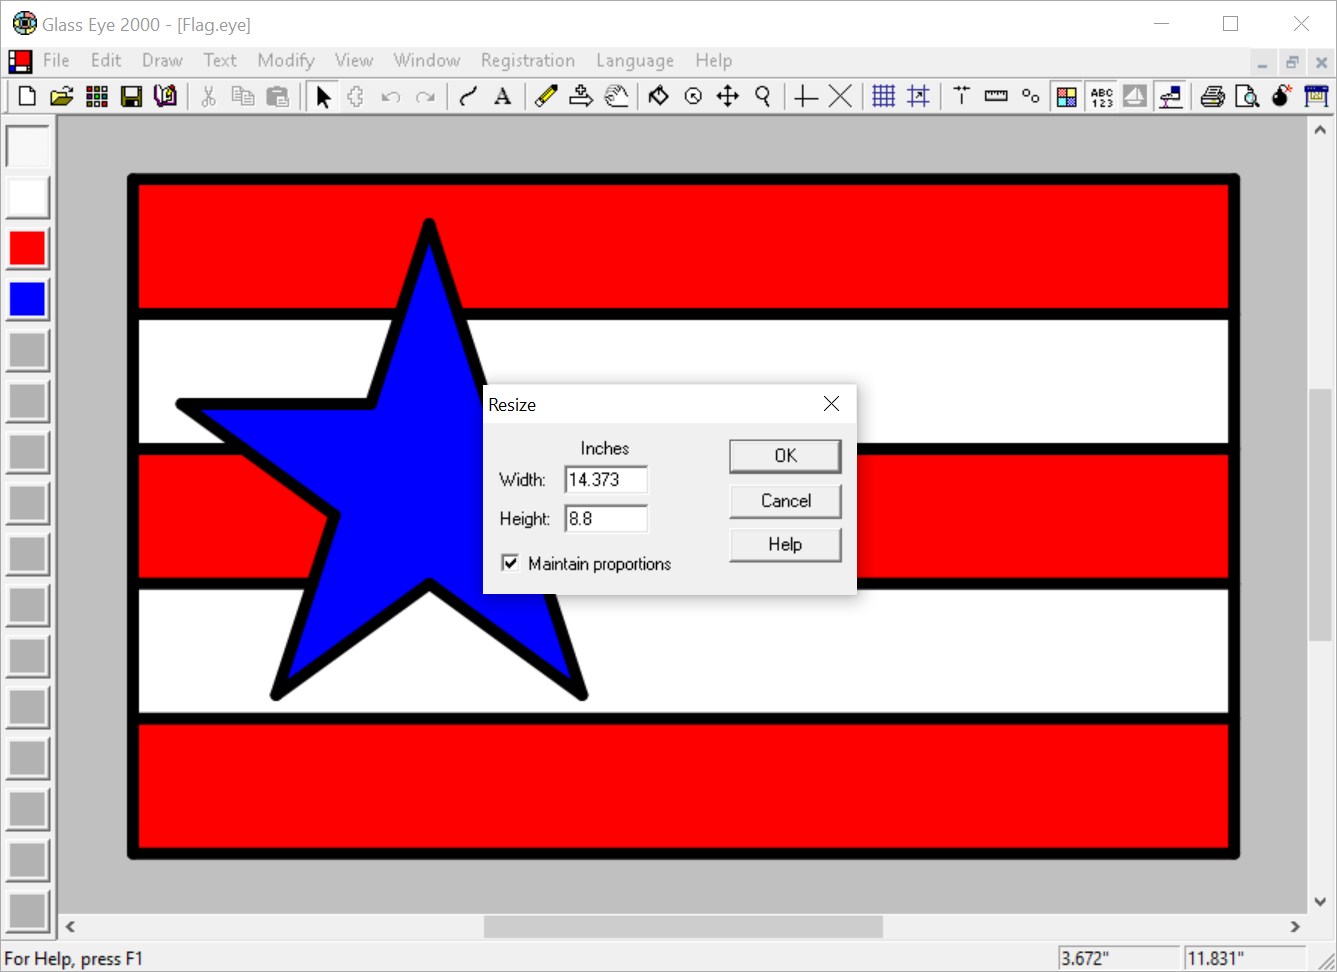The image size is (1337, 972).
Task: Click the dimension marker T icon
Action: point(961,96)
